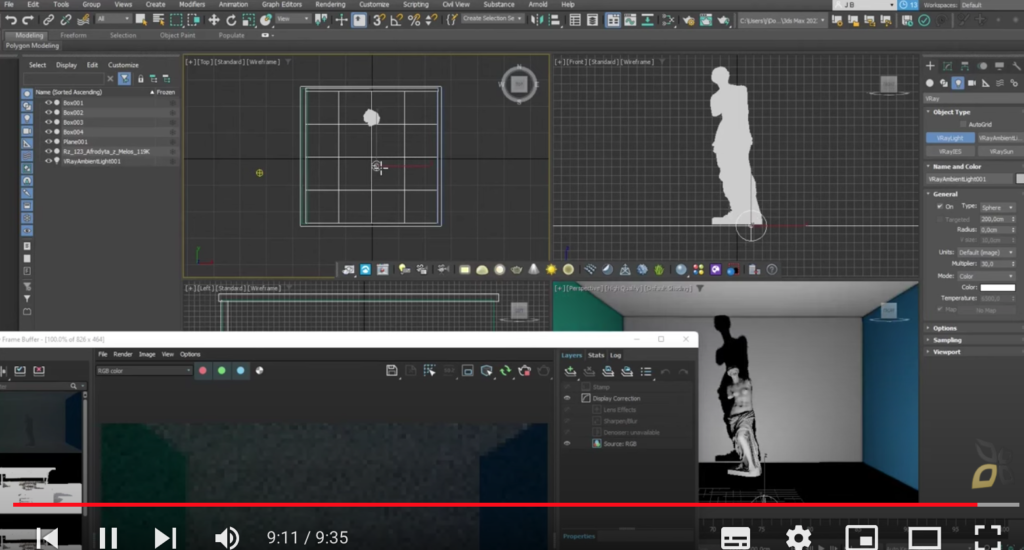Viewport: 1024px width, 550px height.
Task: Click the red video progress bar
Action: [x=495, y=505]
